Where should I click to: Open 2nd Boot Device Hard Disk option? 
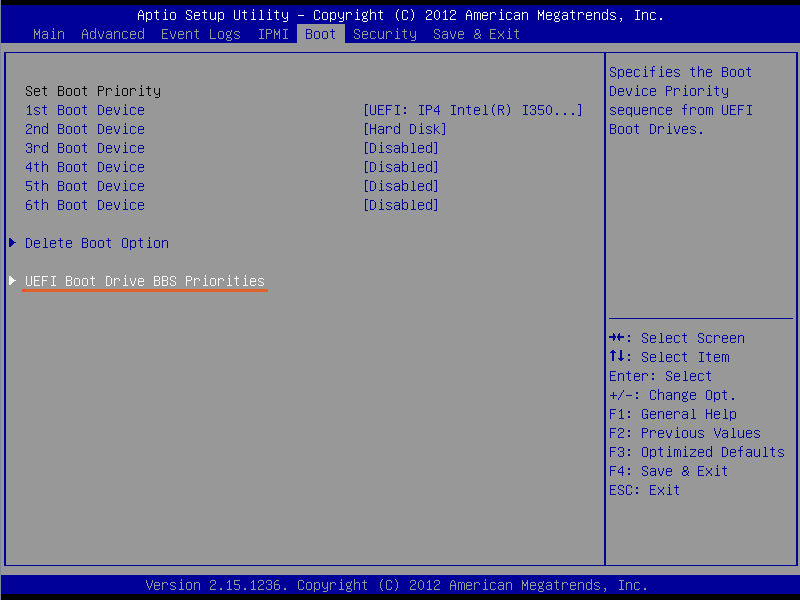[x=404, y=129]
